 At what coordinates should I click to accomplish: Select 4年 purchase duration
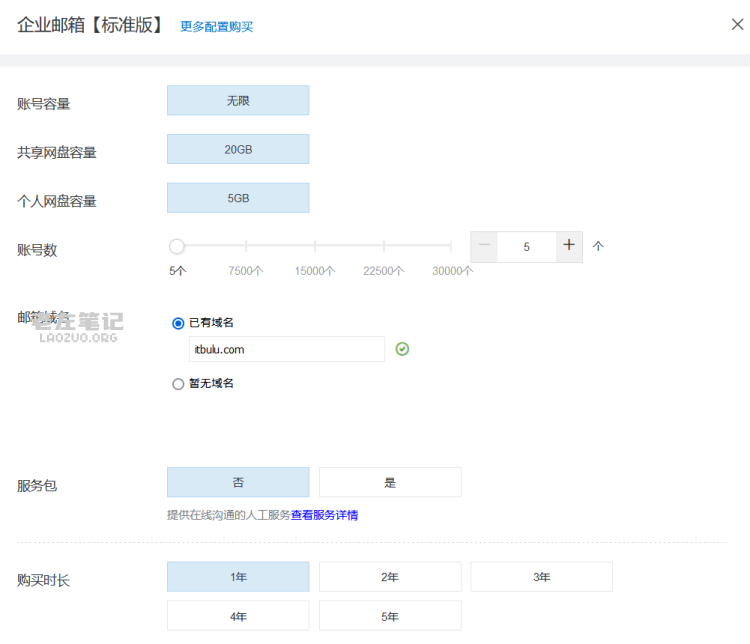point(238,616)
